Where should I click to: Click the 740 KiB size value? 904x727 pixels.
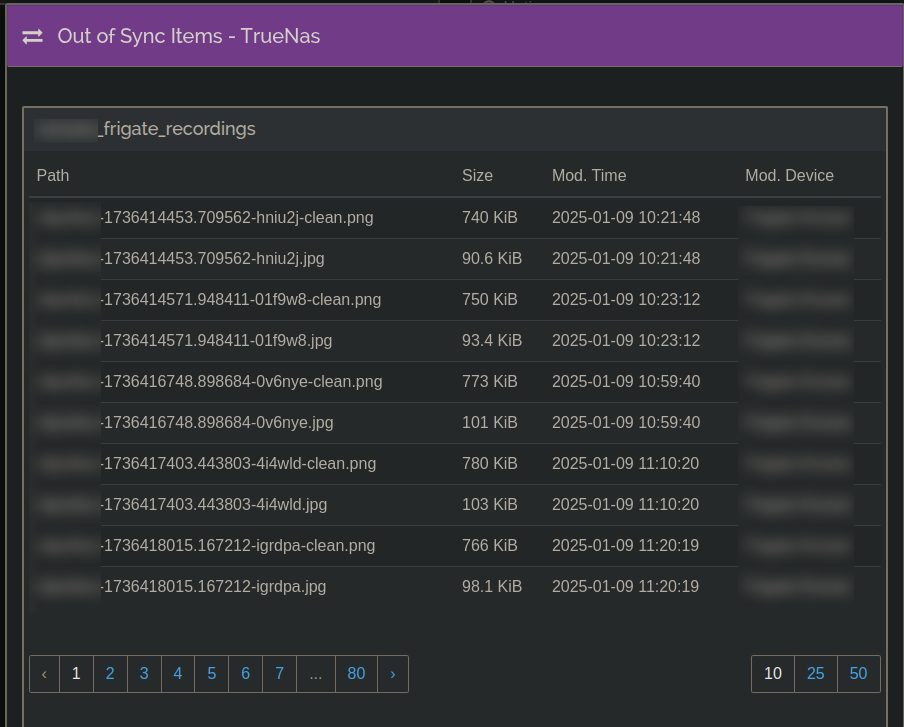pos(489,217)
